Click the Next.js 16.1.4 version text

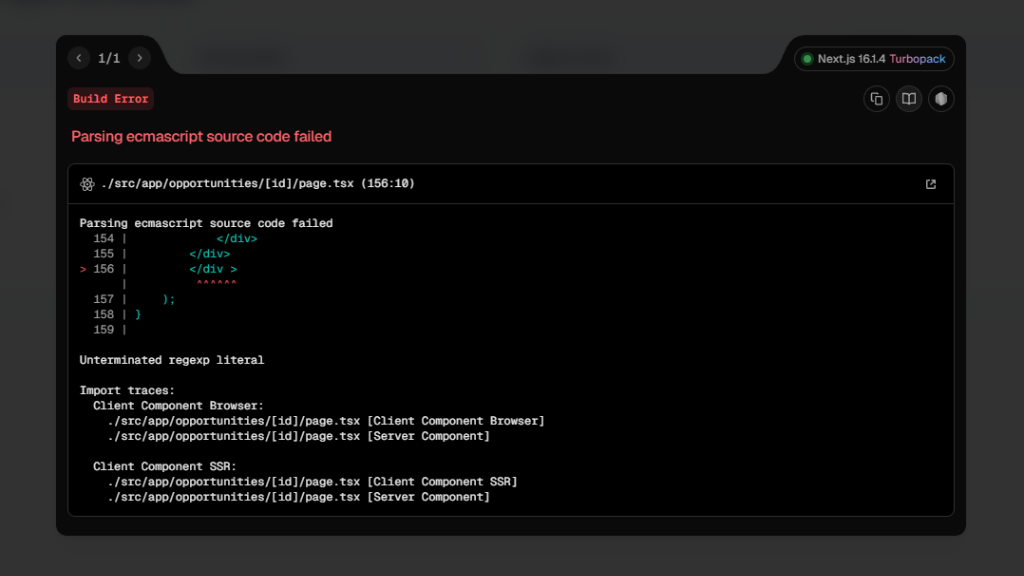click(x=851, y=59)
